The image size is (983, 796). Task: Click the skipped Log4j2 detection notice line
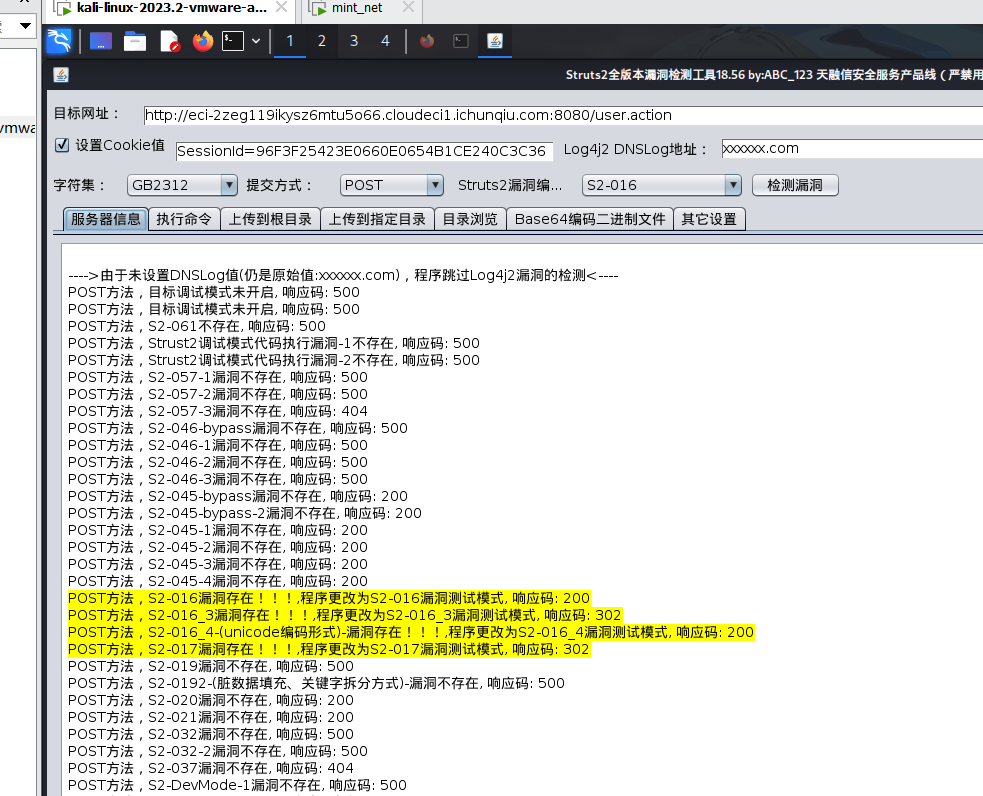344,275
